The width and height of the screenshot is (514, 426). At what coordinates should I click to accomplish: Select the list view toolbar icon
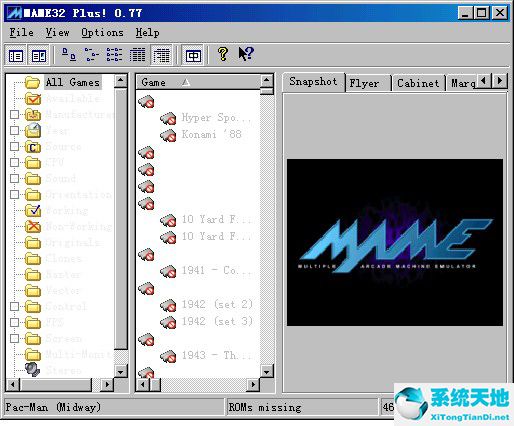point(114,55)
